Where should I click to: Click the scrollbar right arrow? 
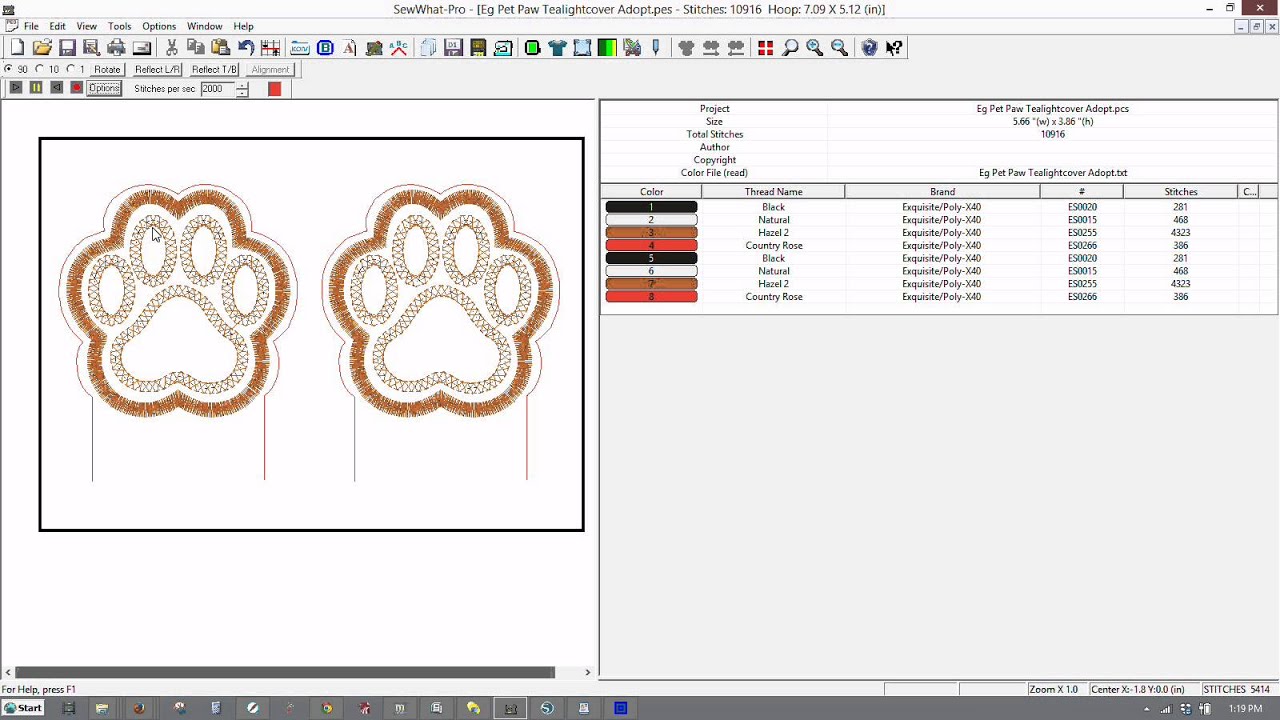point(588,672)
